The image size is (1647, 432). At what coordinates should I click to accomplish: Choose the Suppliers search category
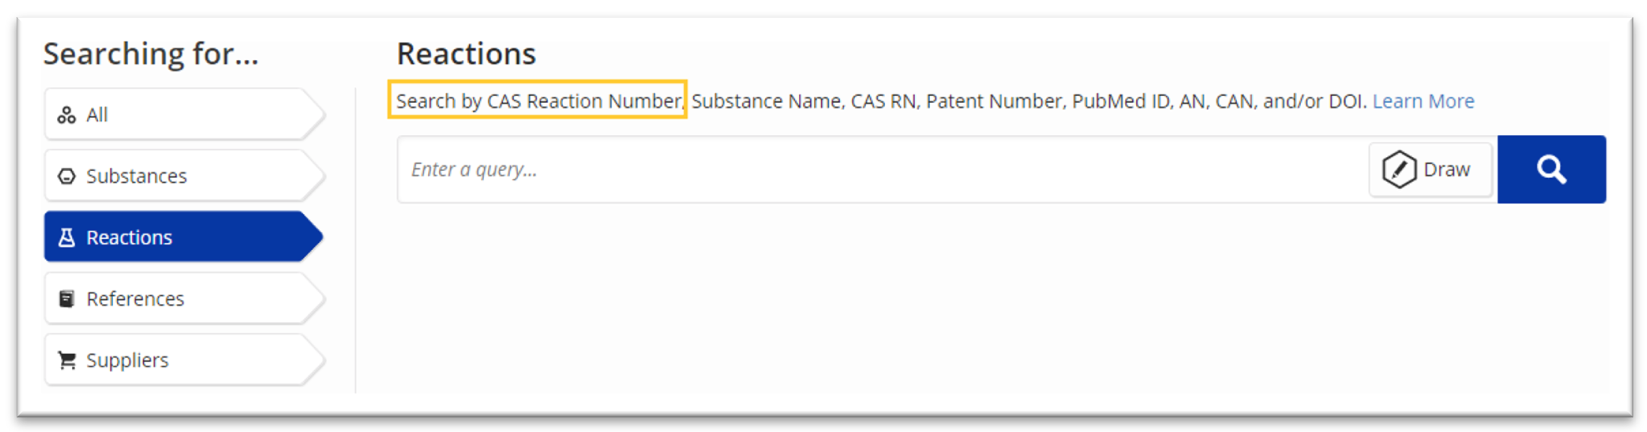[x=185, y=360]
